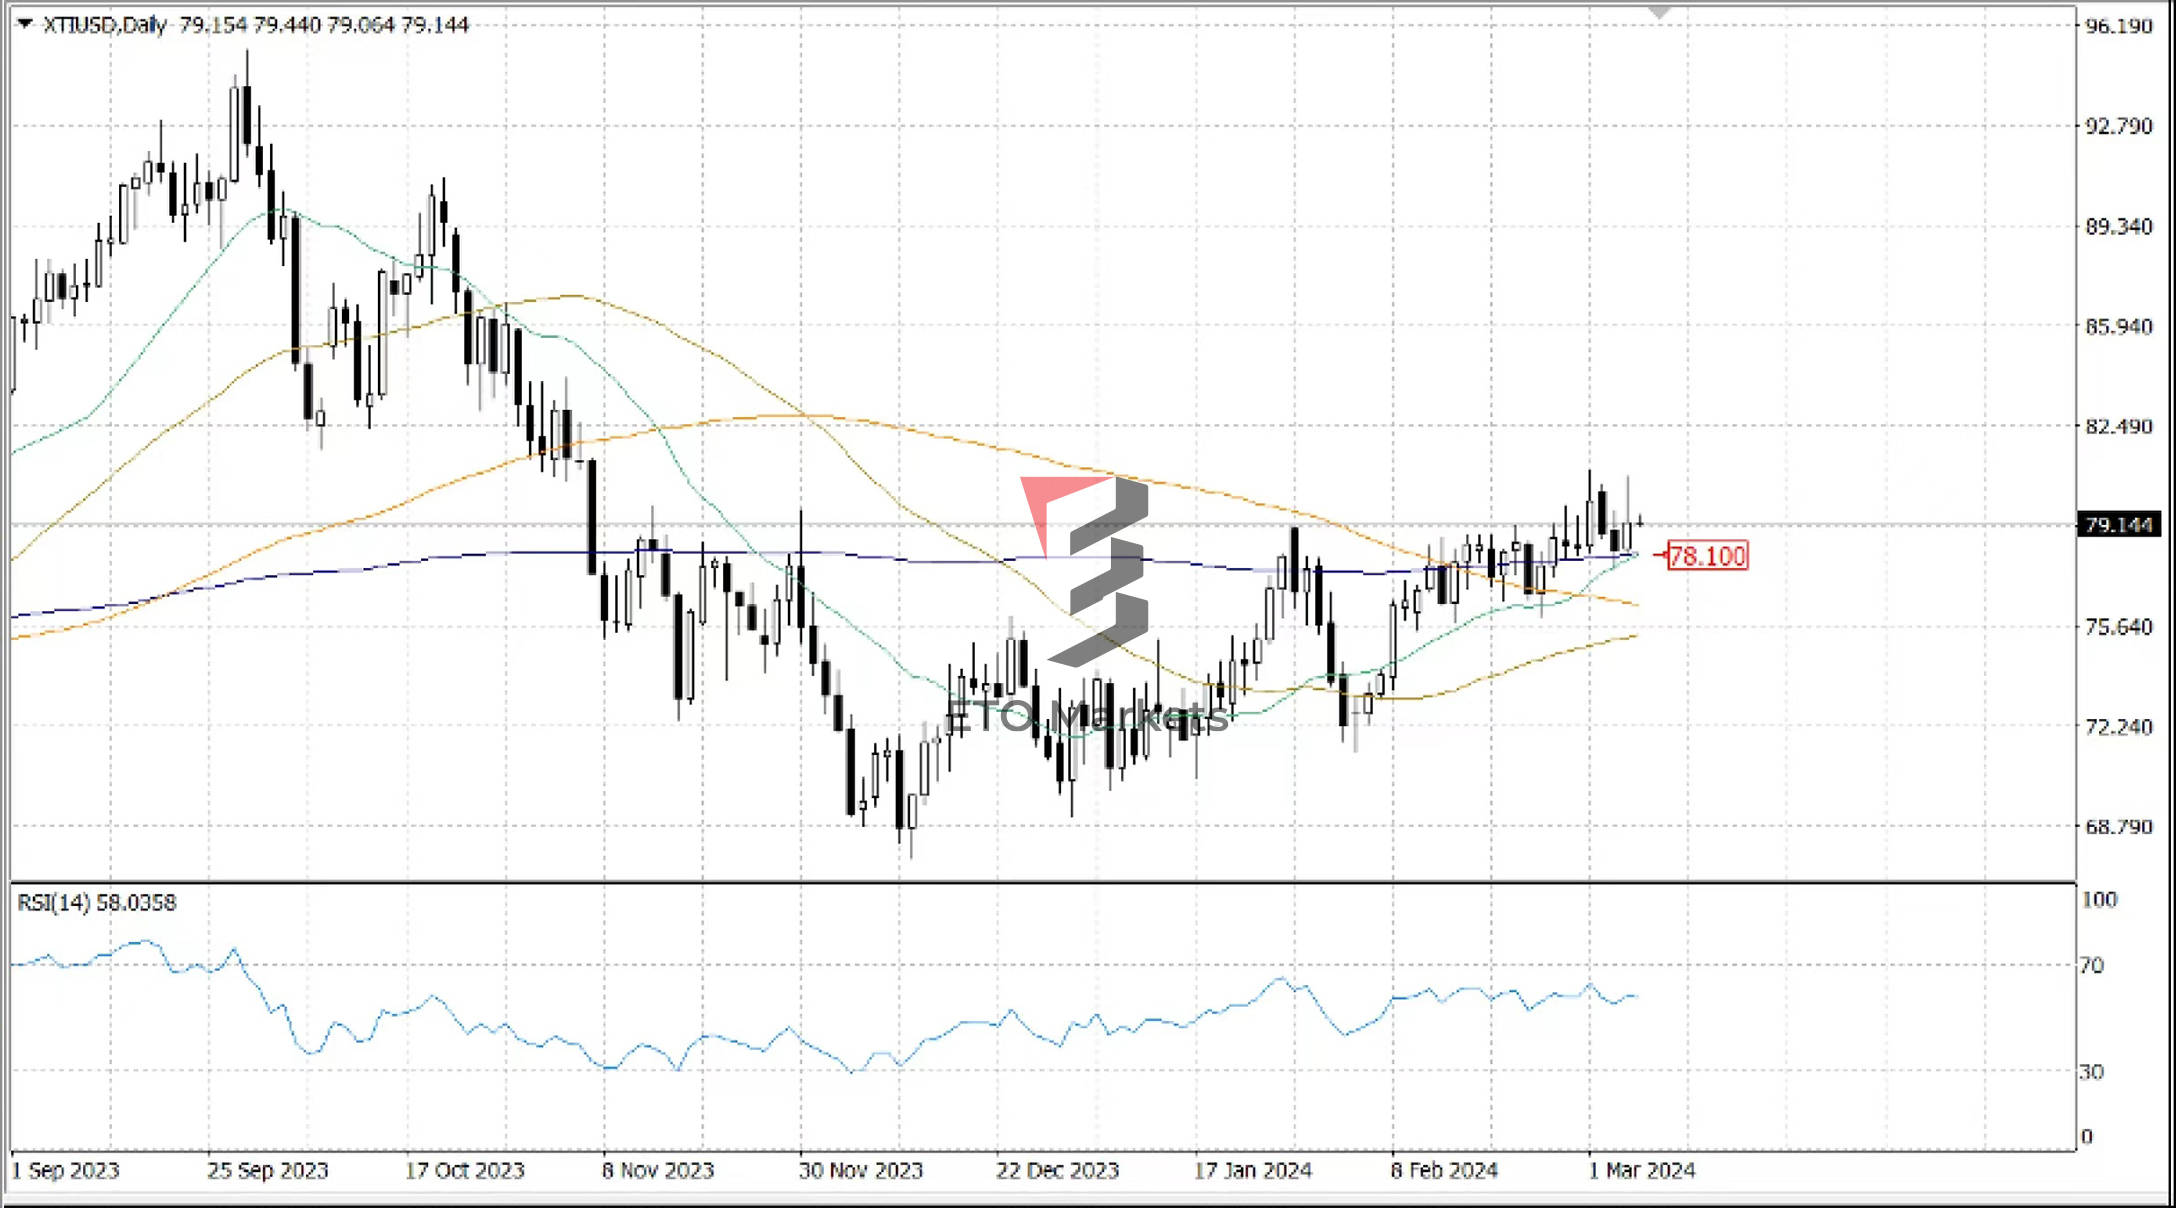Click the RSI scale value 0
This screenshot has height=1208, width=2176.
(x=2086, y=1136)
